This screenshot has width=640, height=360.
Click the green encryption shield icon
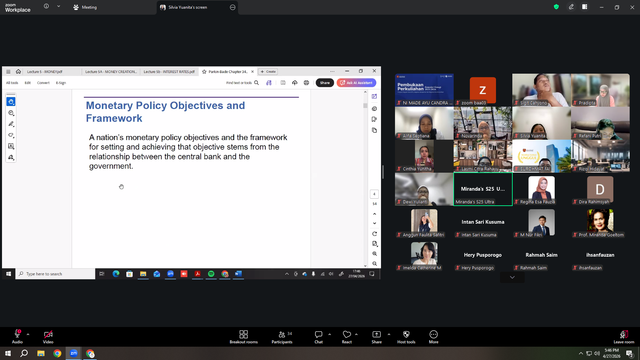pyautogui.click(x=556, y=7)
